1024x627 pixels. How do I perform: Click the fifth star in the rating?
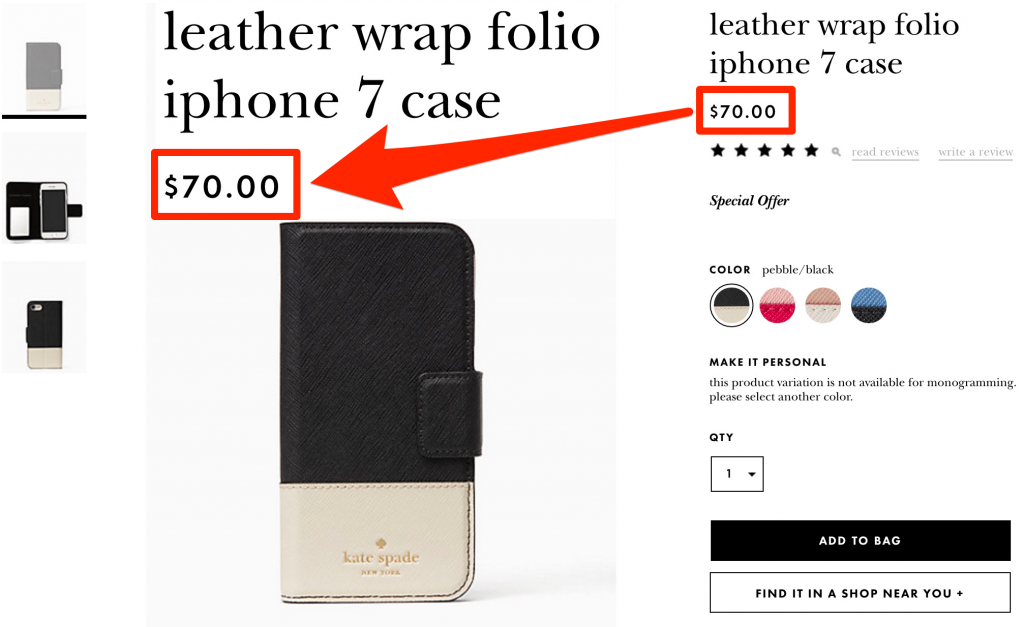coord(811,150)
